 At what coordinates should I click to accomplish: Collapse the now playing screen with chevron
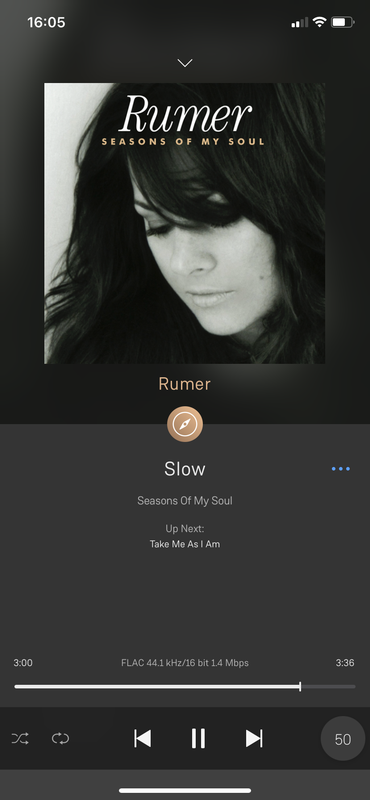185,63
